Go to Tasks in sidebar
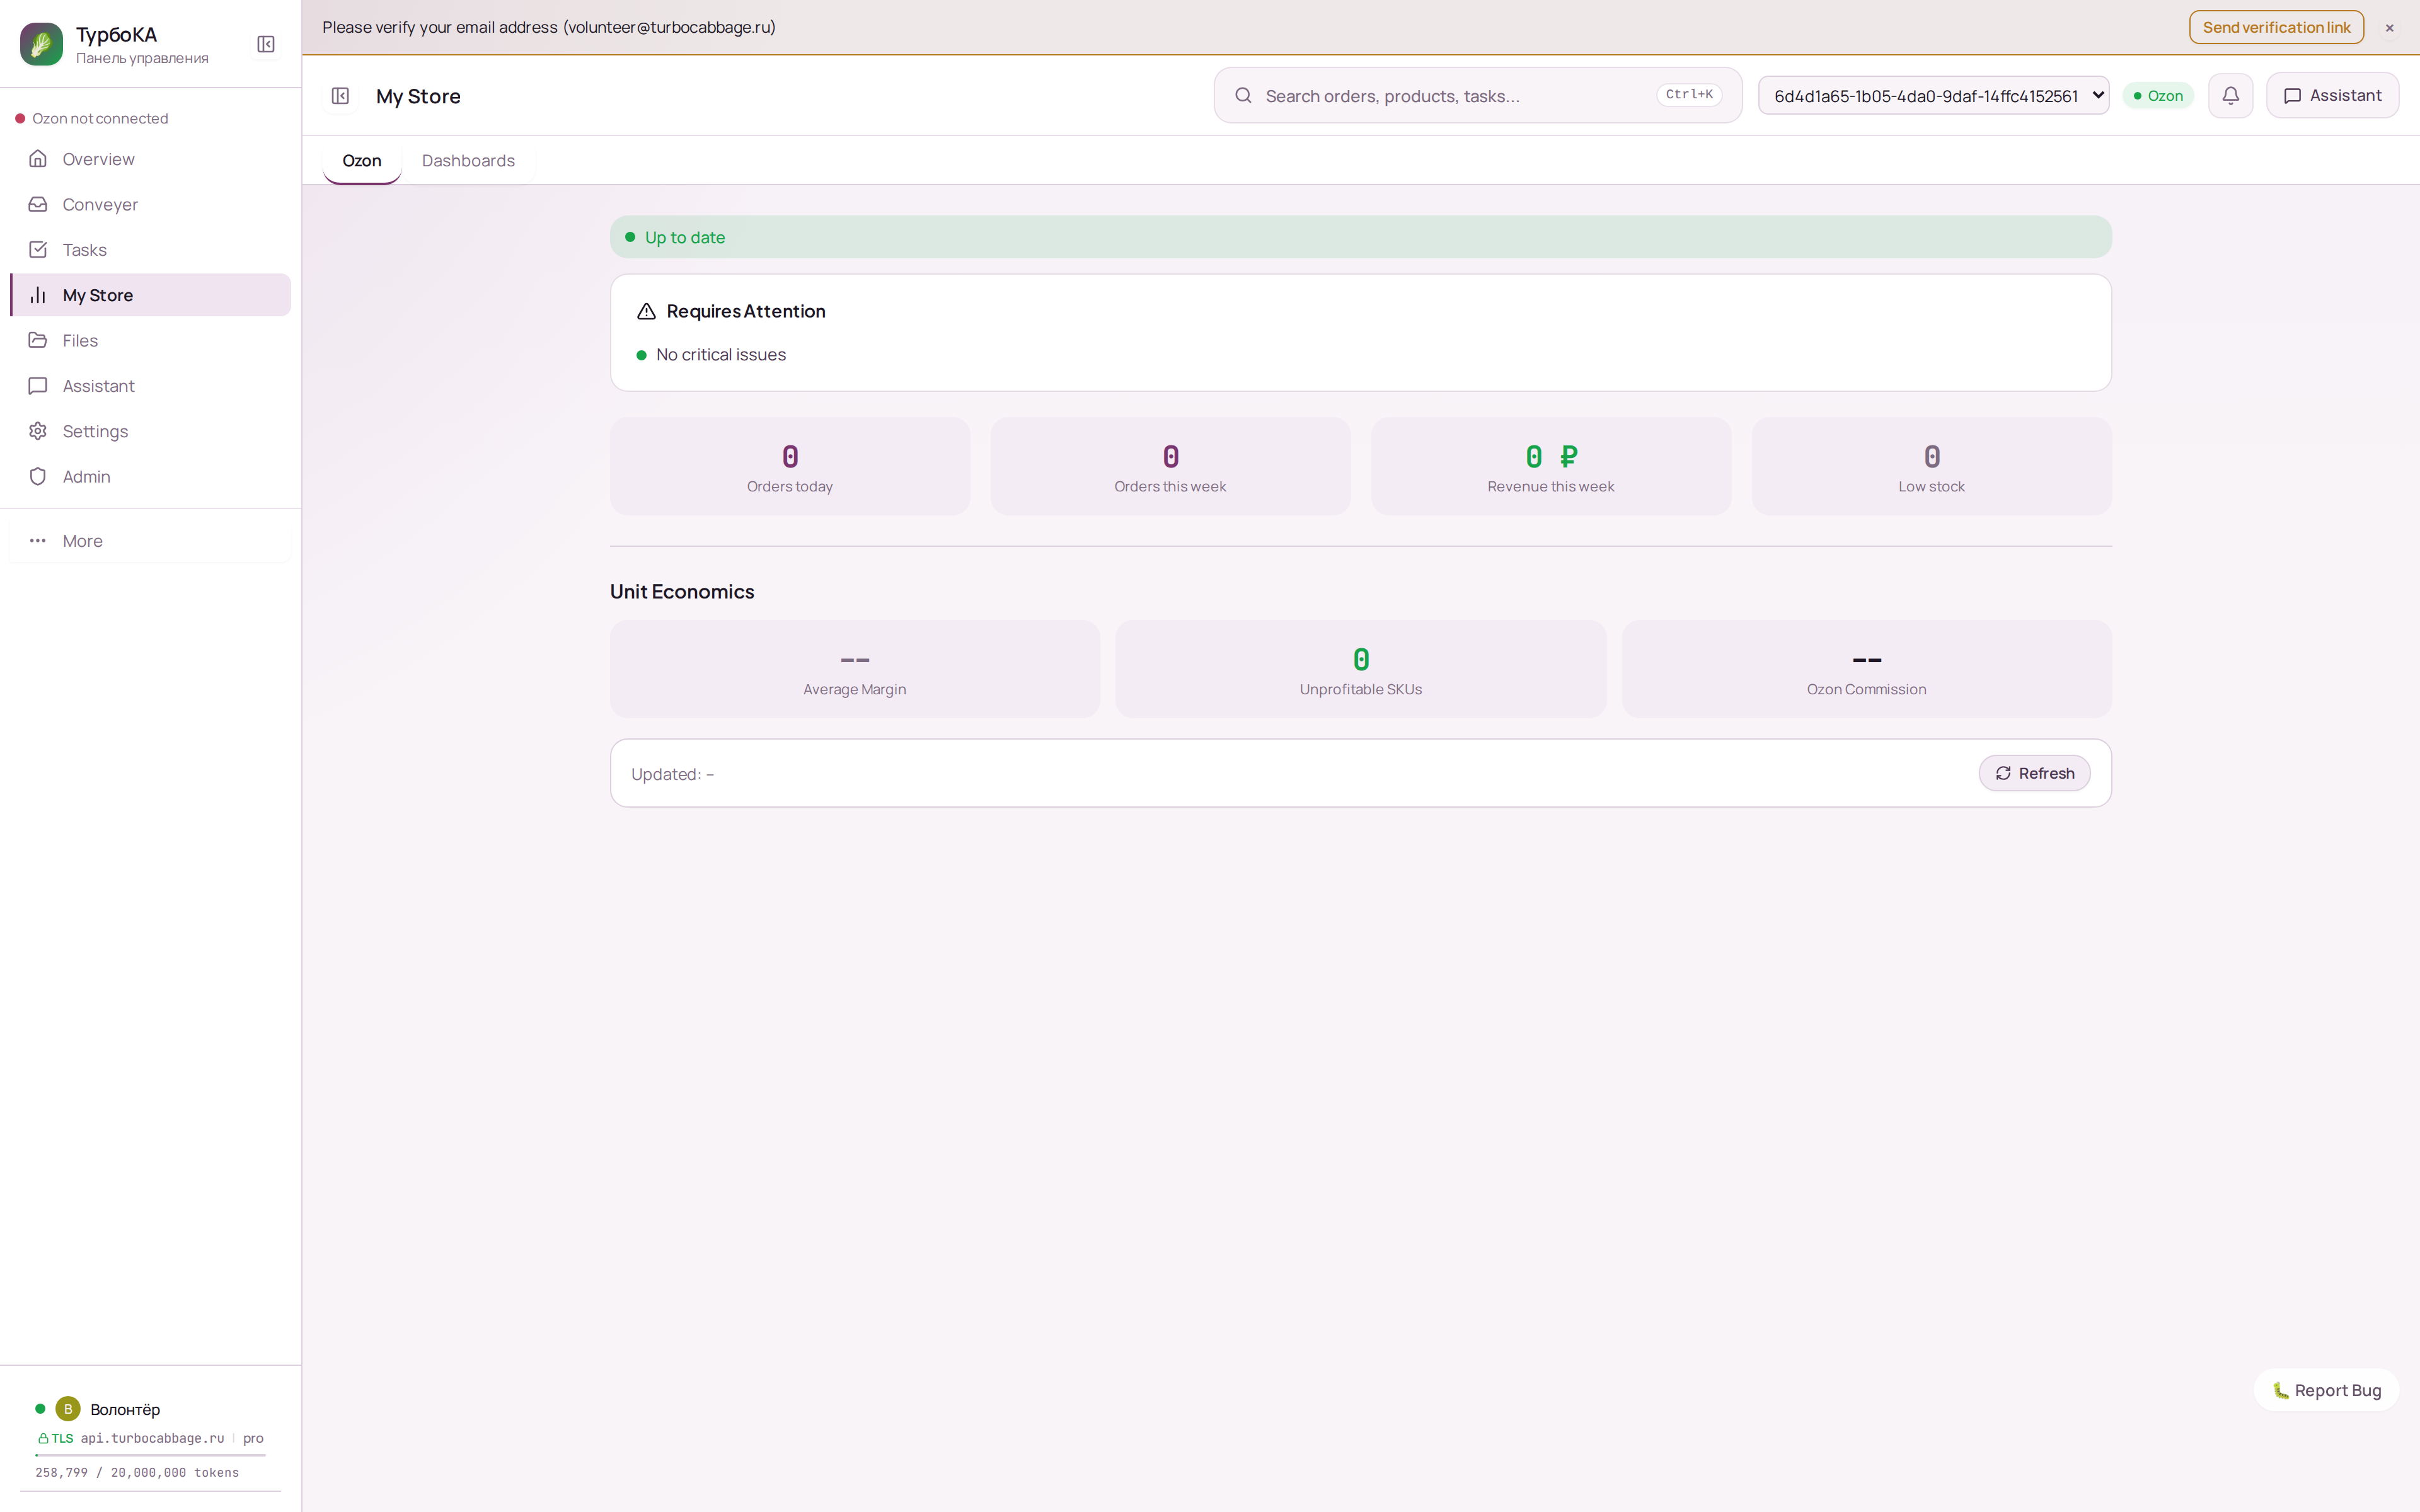 click(x=84, y=250)
